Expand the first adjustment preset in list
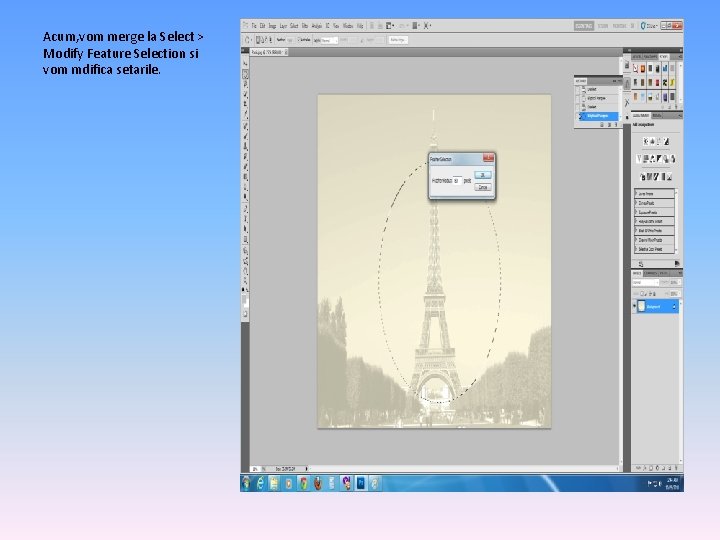 [636, 193]
